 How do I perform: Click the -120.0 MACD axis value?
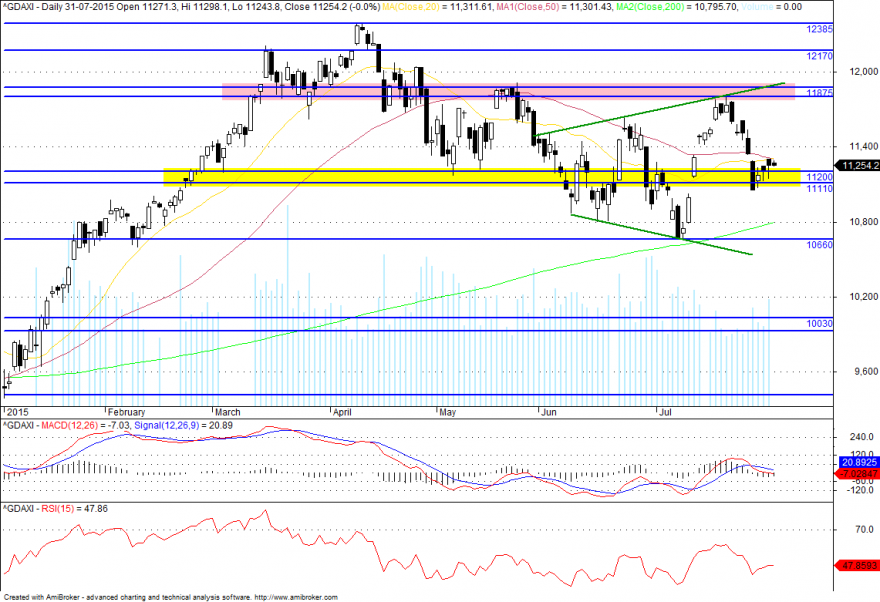(x=862, y=490)
